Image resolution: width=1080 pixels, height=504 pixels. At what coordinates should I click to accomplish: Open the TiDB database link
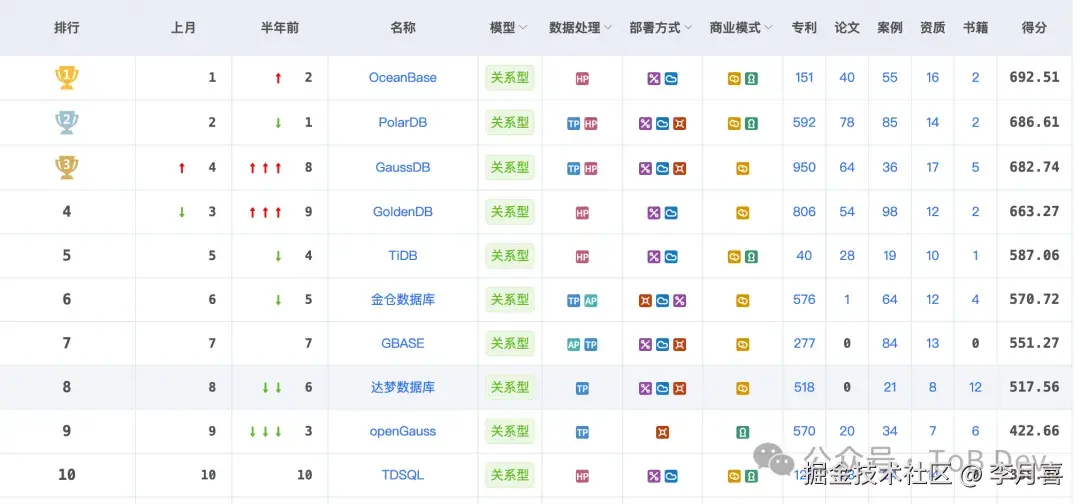click(x=403, y=255)
